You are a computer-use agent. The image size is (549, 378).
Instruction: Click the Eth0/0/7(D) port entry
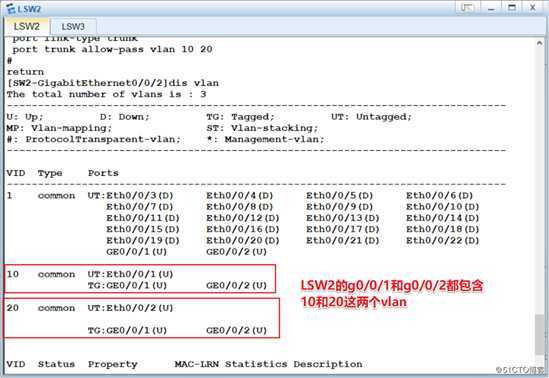(140, 207)
